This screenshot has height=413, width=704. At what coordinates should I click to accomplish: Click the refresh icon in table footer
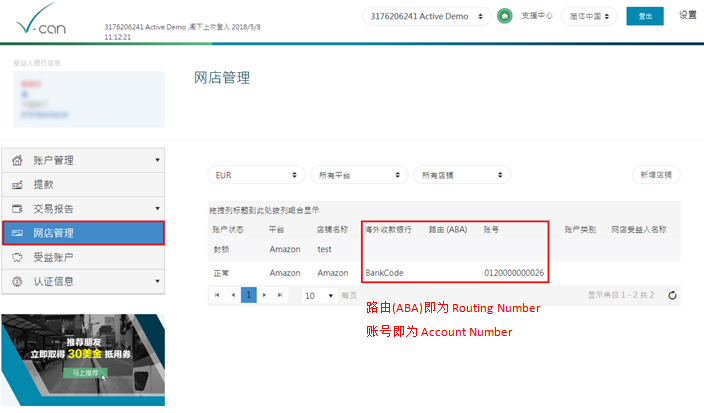coord(672,295)
